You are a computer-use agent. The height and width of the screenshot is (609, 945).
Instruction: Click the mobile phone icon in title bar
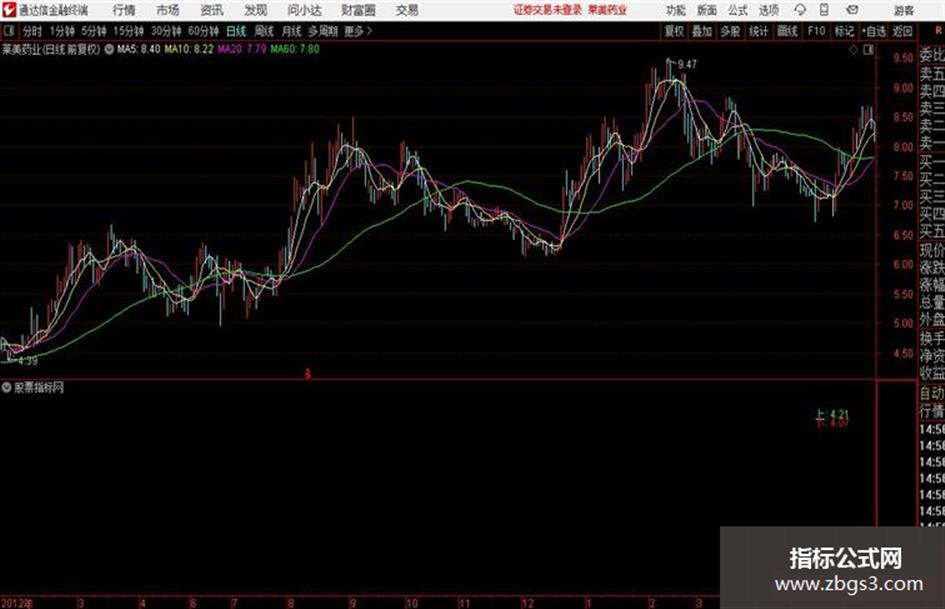824,10
